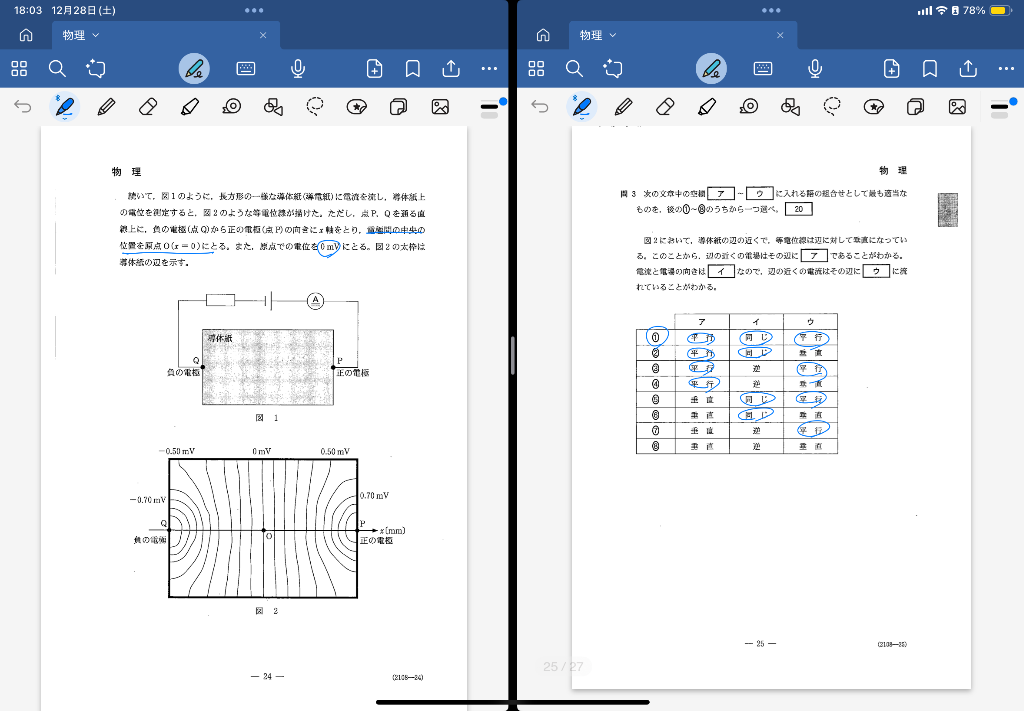1024x711 pixels.
Task: Toggle the bookmark on the right pane's page
Action: tap(930, 68)
